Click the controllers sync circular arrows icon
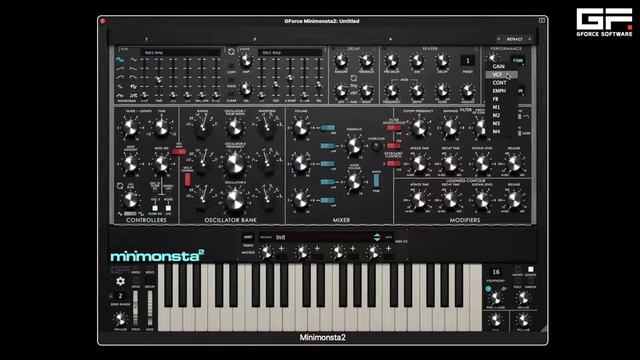Image resolution: width=640 pixels, height=360 pixels. click(120, 186)
